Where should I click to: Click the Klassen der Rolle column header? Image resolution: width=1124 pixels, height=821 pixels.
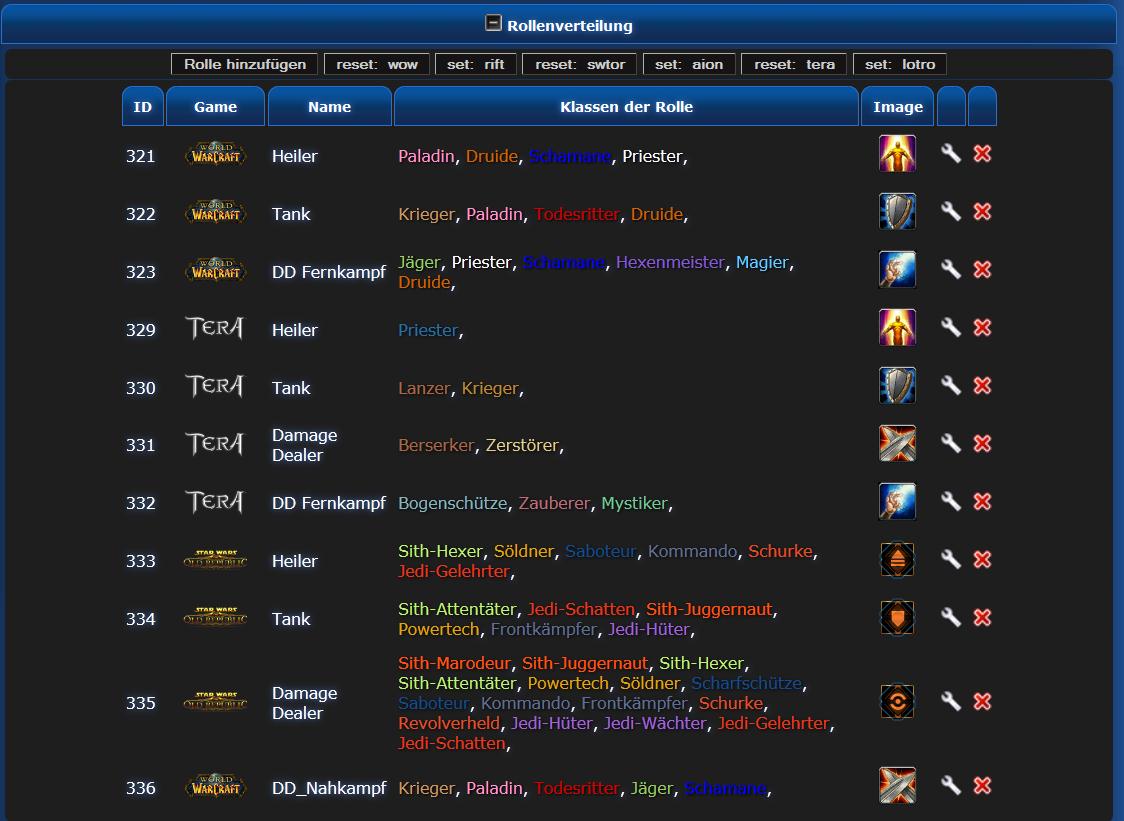tap(626, 107)
